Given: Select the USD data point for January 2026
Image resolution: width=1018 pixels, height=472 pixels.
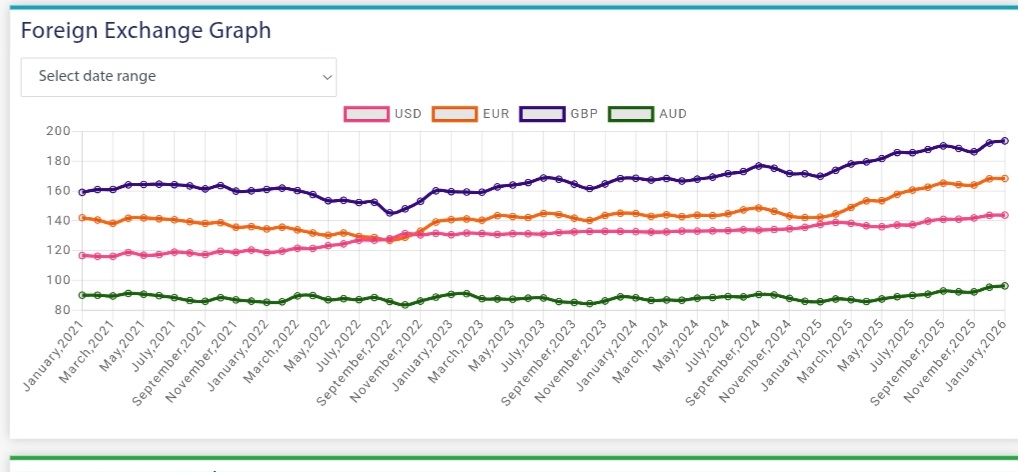Looking at the screenshot, I should [1004, 215].
